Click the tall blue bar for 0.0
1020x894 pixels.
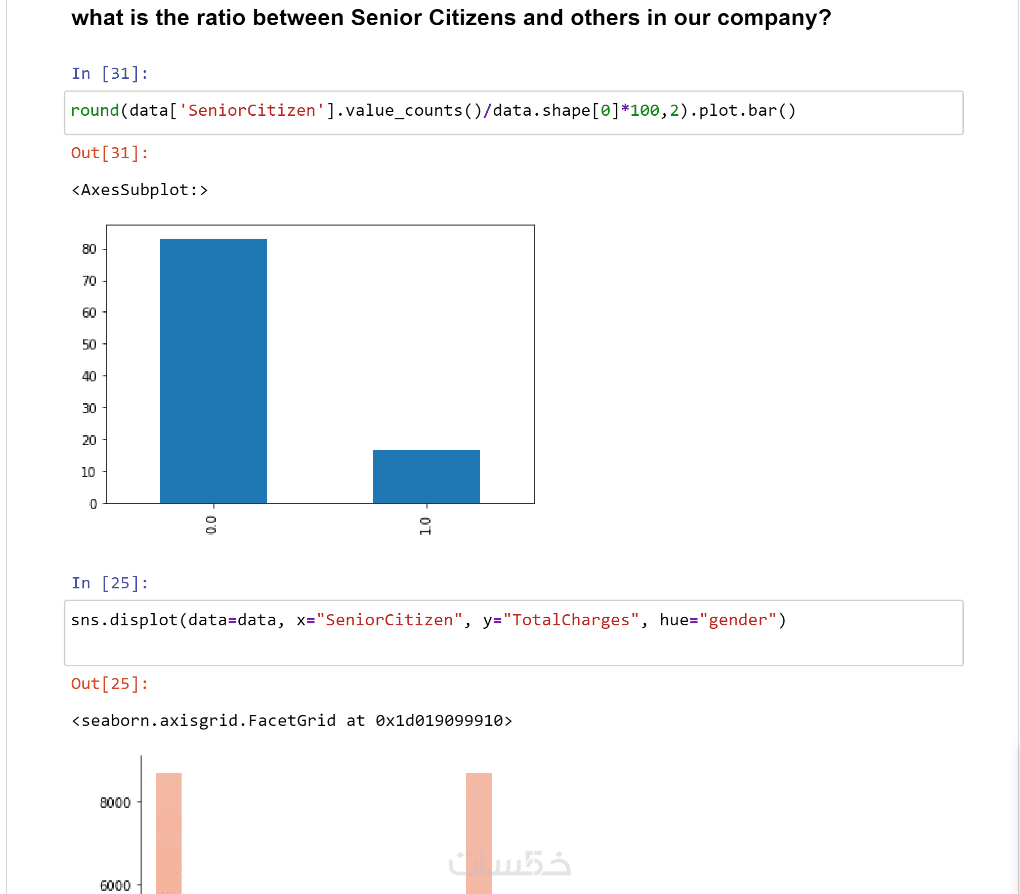pos(213,371)
